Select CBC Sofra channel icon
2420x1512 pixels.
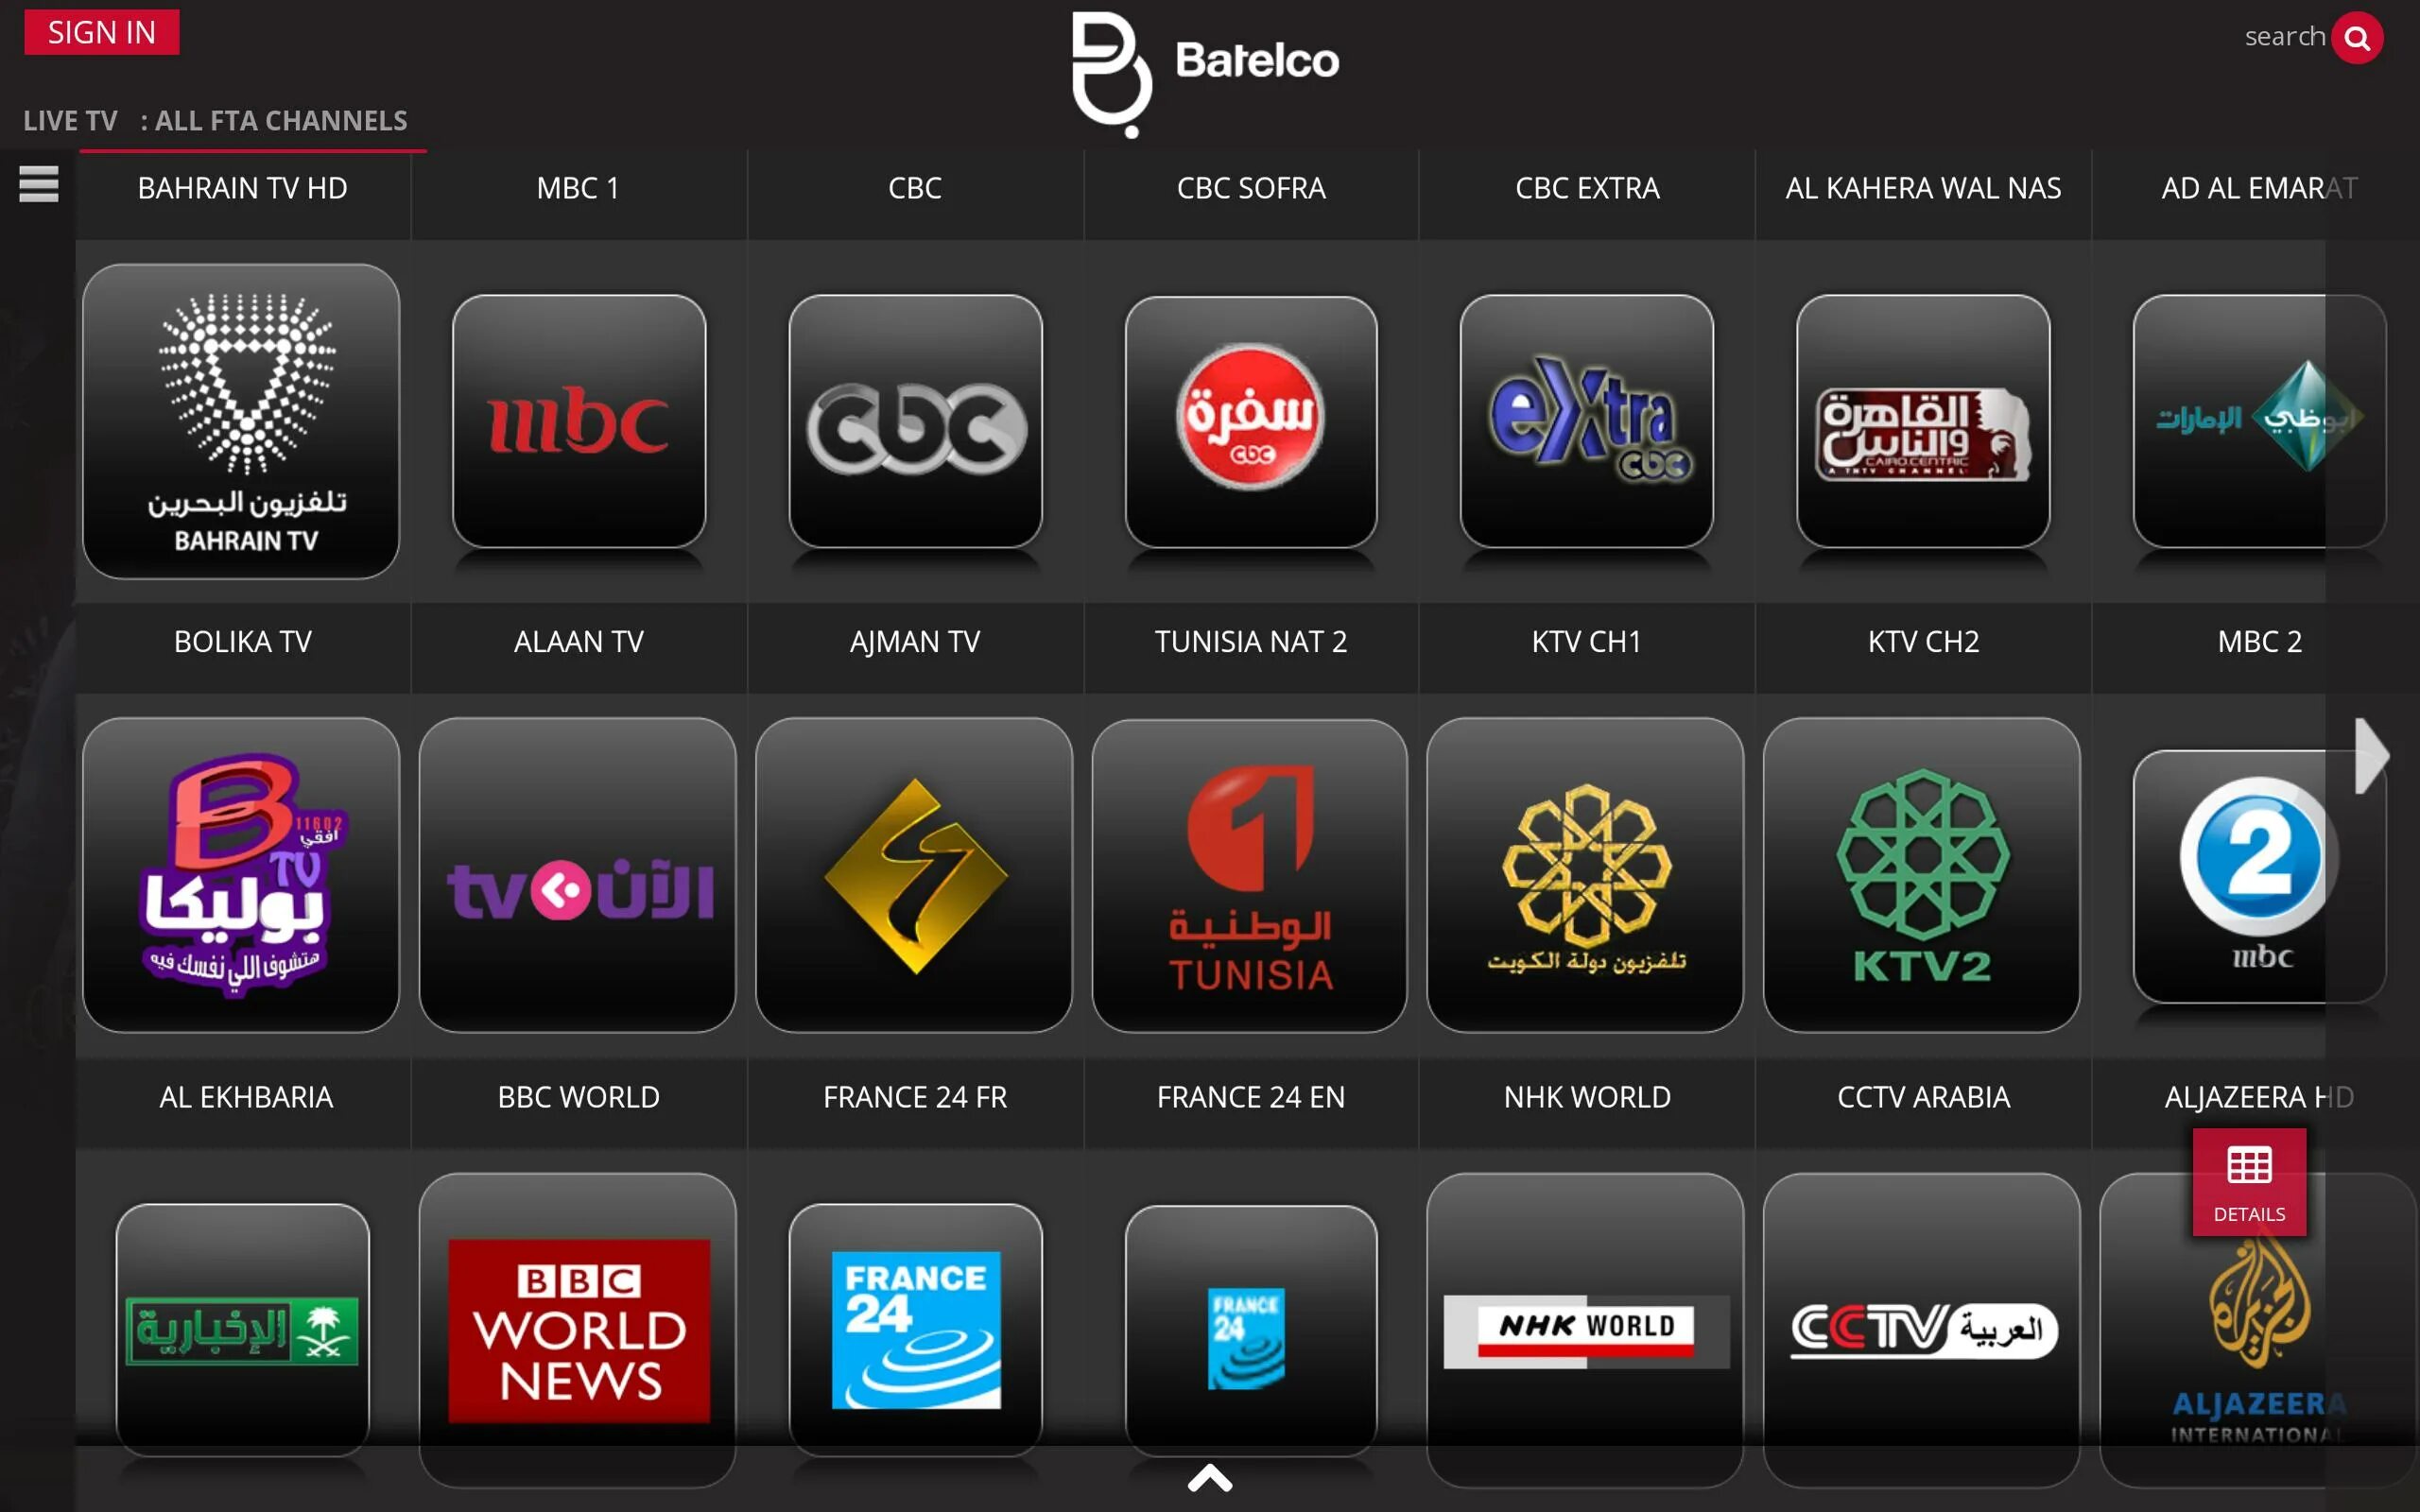point(1249,417)
